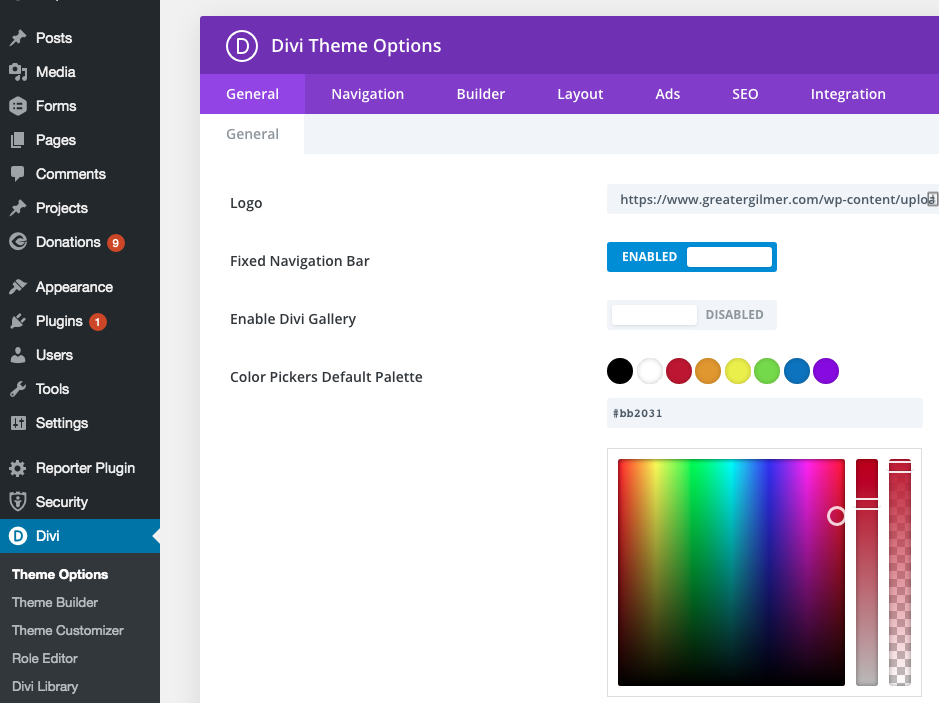This screenshot has width=939, height=703.
Task: Click the Enable Divi Gallery label
Action: (x=293, y=319)
